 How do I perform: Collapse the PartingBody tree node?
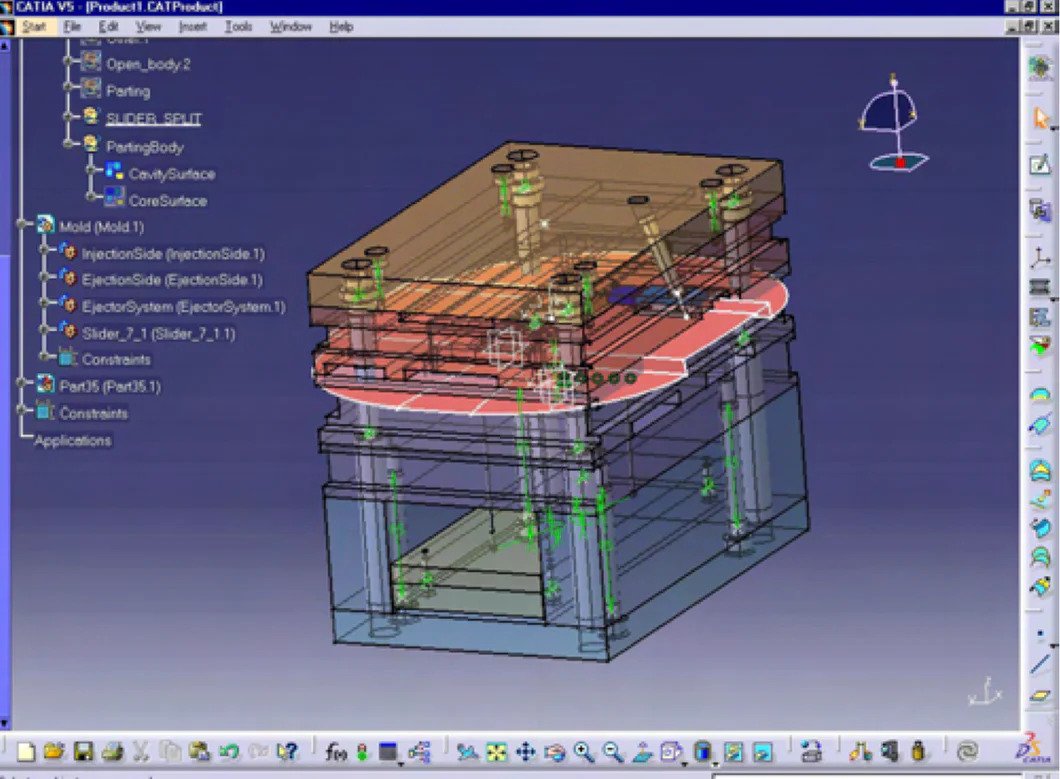click(x=68, y=143)
